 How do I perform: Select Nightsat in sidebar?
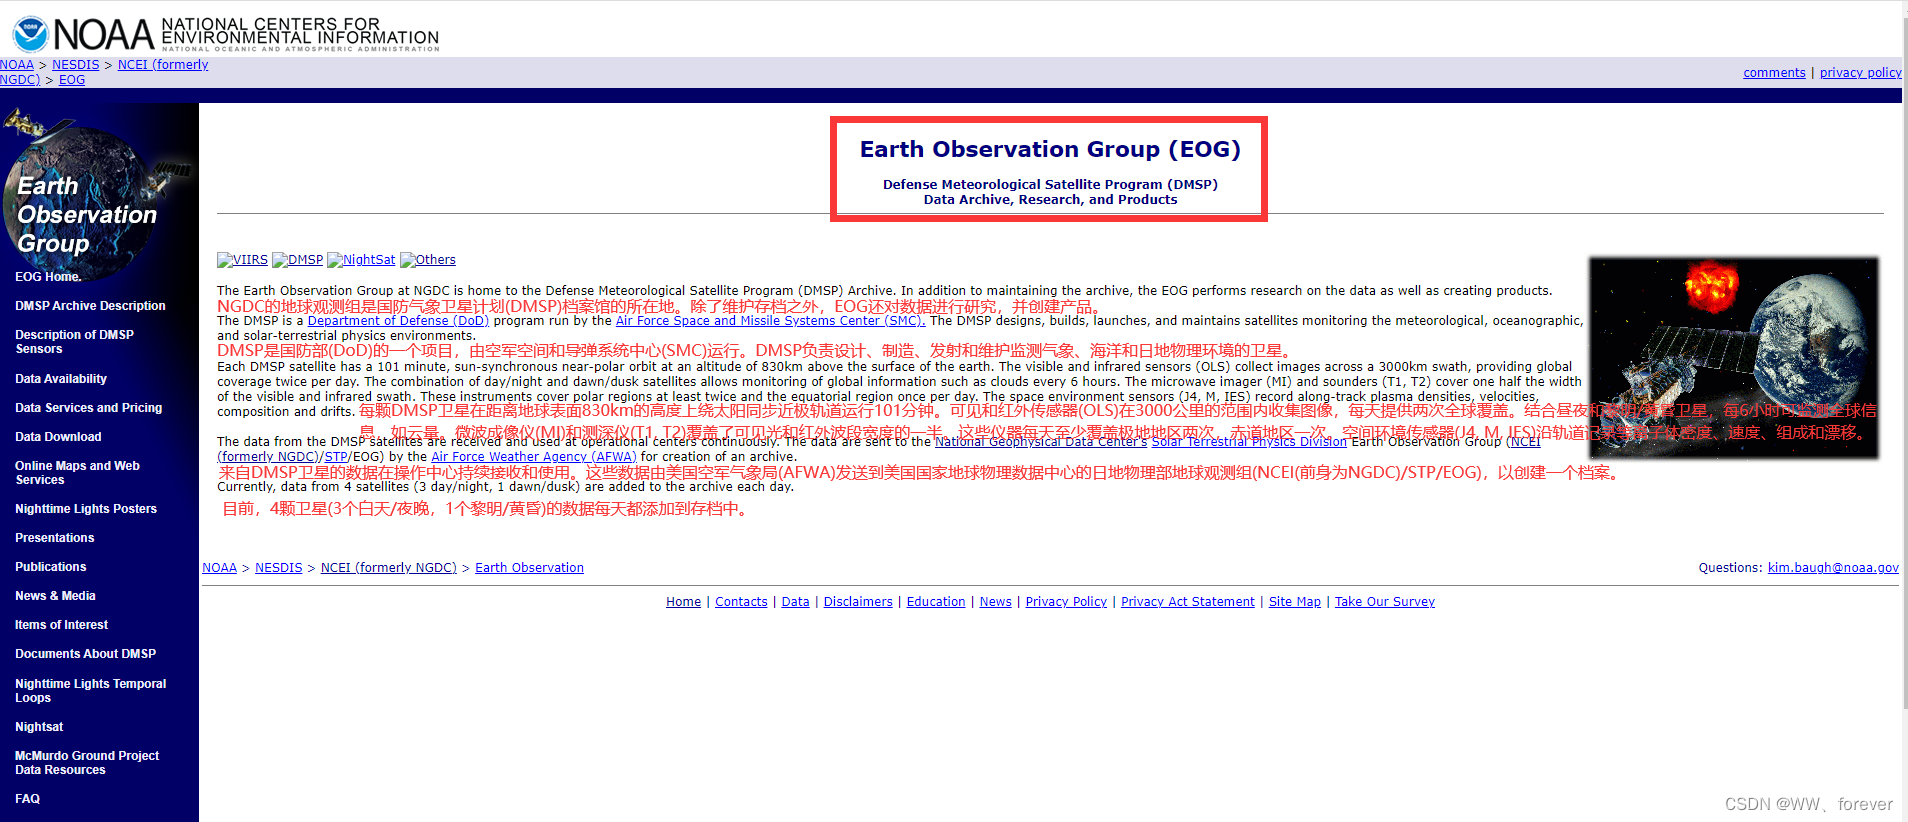pos(39,727)
